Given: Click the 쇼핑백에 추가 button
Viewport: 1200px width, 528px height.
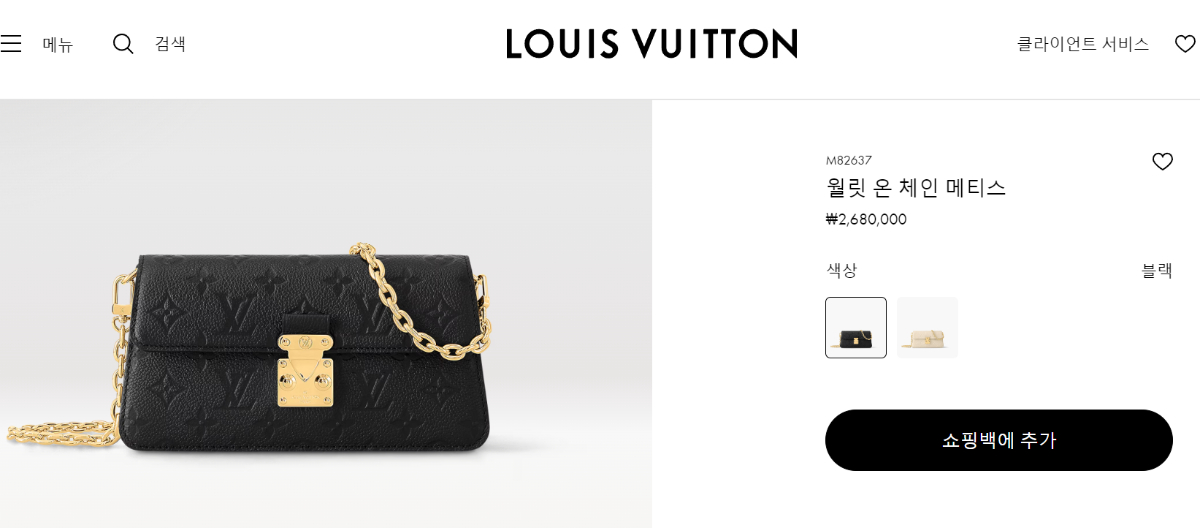Looking at the screenshot, I should (999, 440).
